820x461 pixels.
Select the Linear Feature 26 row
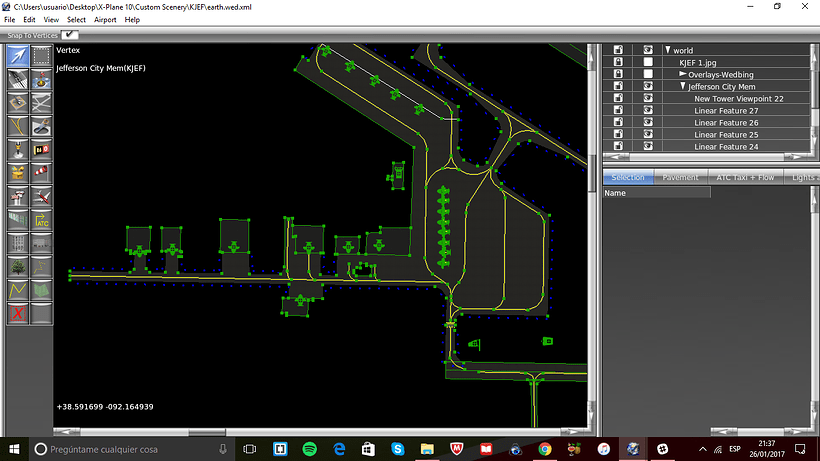[726, 122]
